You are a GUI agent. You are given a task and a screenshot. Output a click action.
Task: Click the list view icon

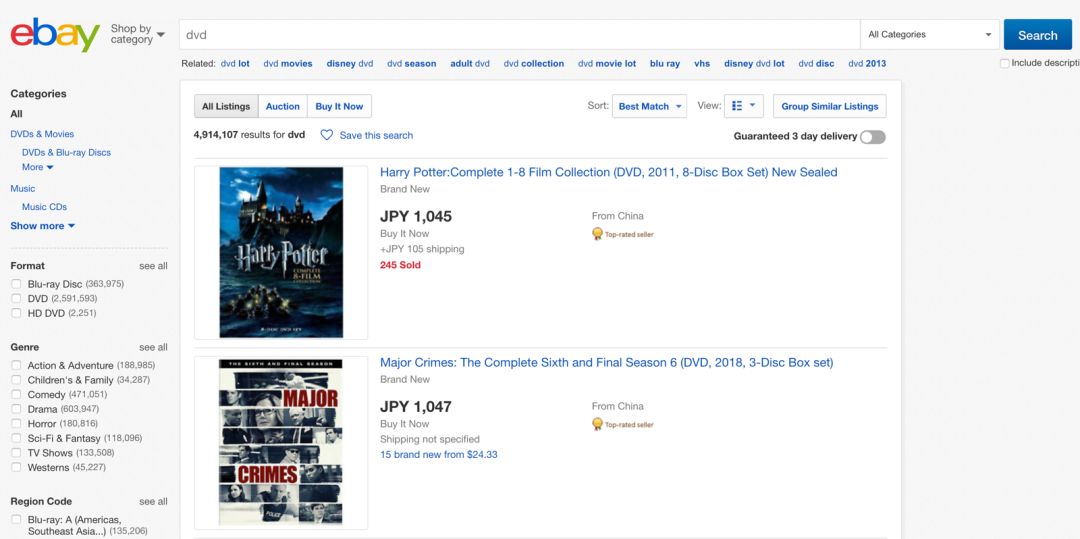[737, 106]
